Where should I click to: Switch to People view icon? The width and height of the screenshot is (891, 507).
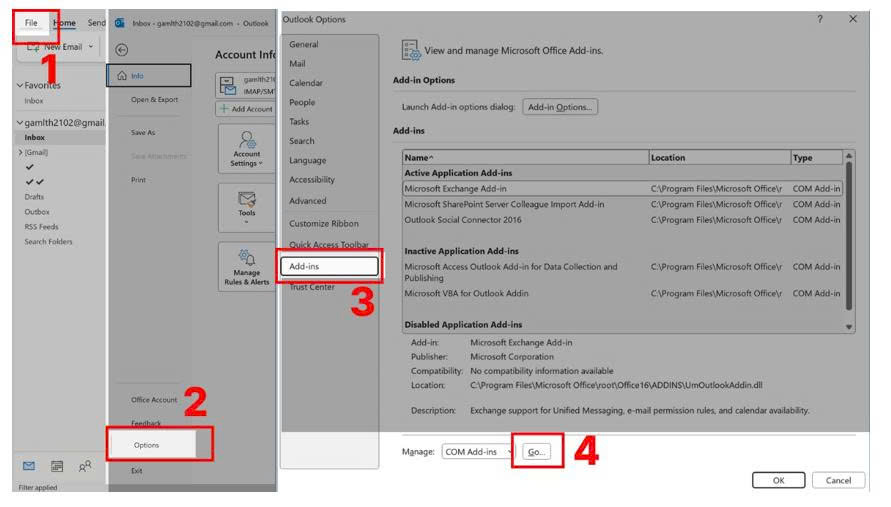(x=85, y=466)
